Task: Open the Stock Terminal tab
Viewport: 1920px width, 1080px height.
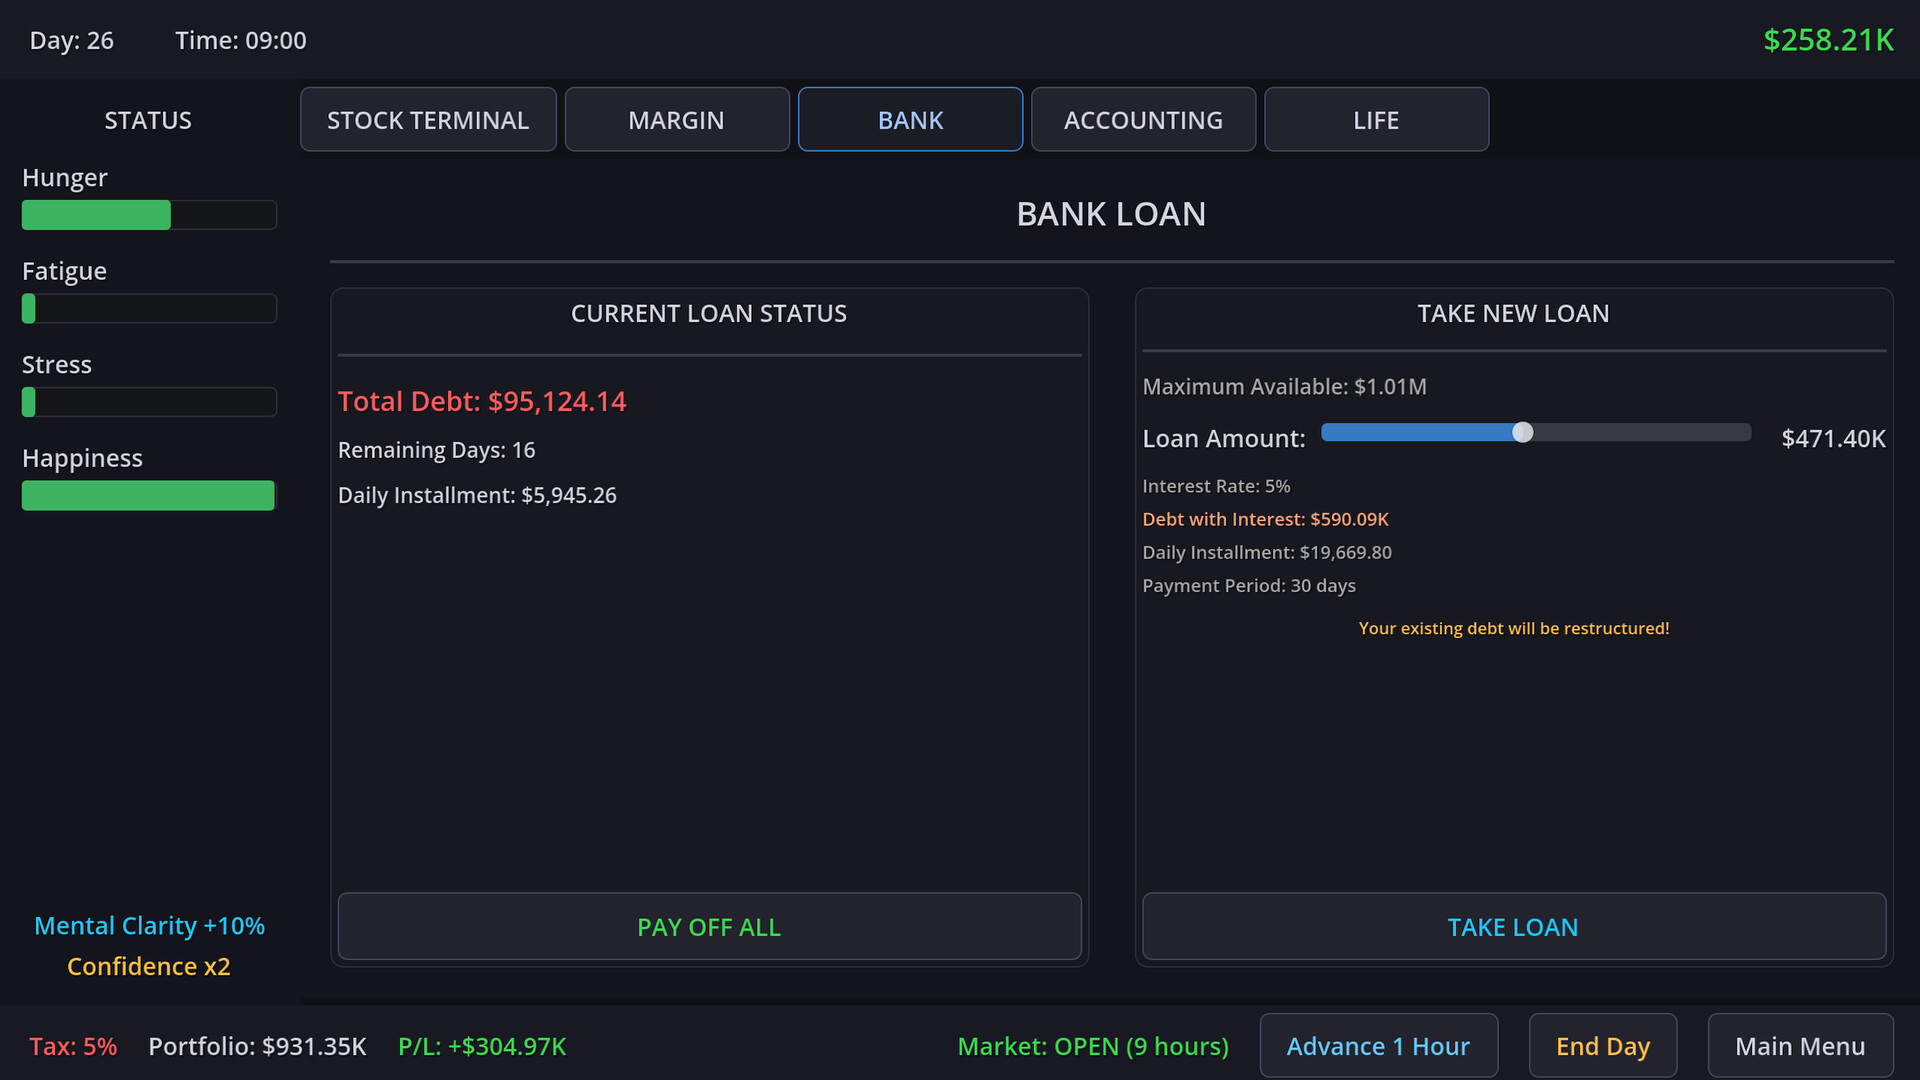Action: (x=428, y=120)
